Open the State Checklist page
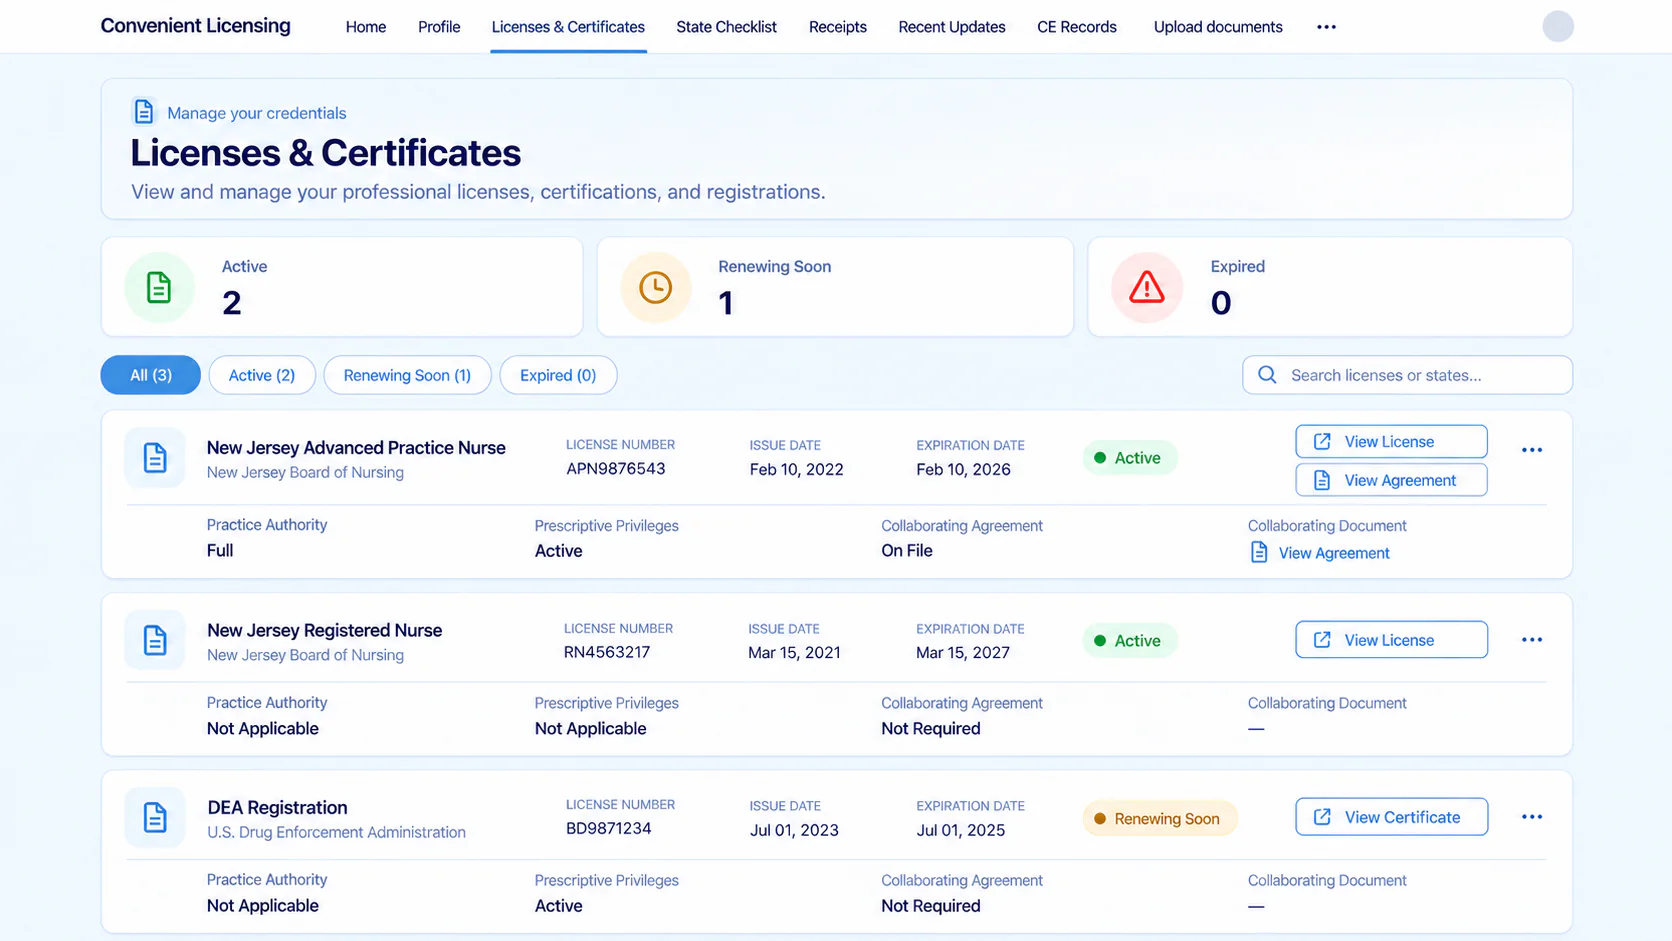The image size is (1672, 941). tap(726, 27)
